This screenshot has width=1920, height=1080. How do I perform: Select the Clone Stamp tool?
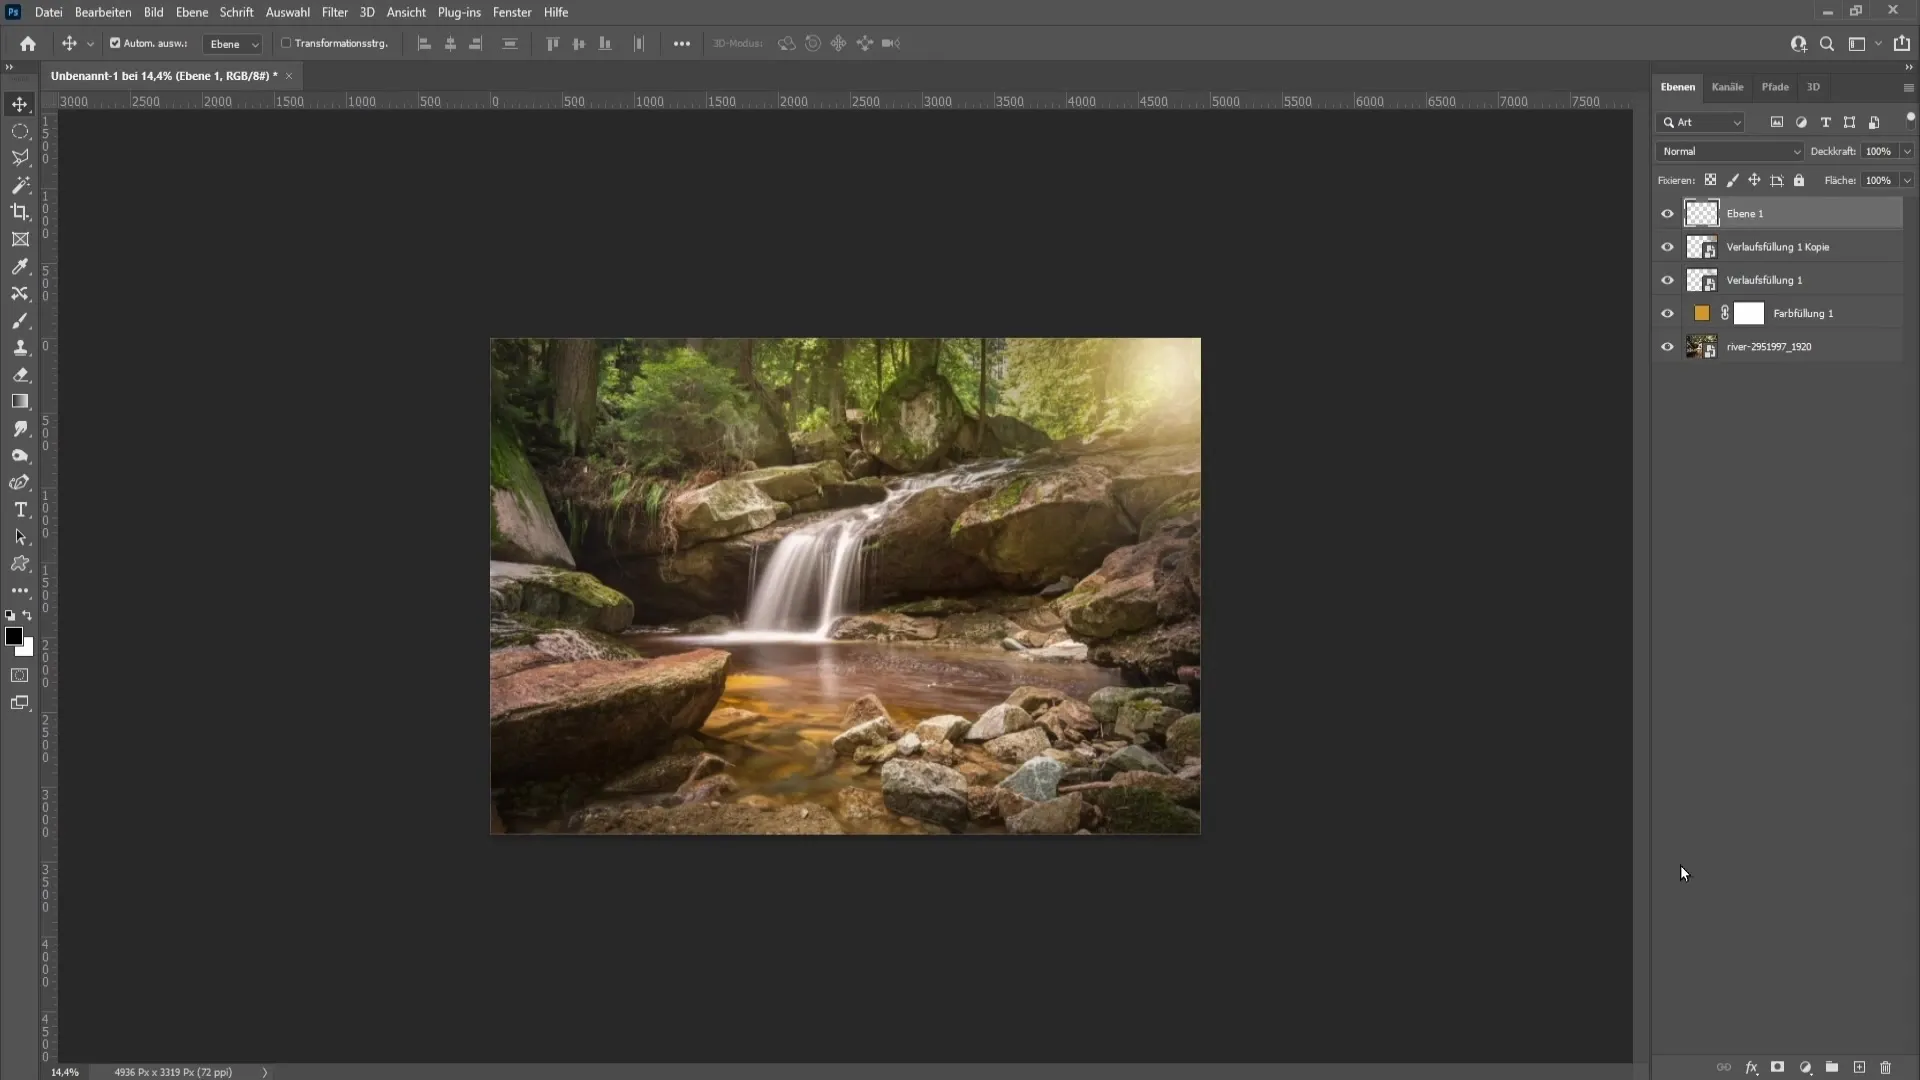(x=20, y=347)
